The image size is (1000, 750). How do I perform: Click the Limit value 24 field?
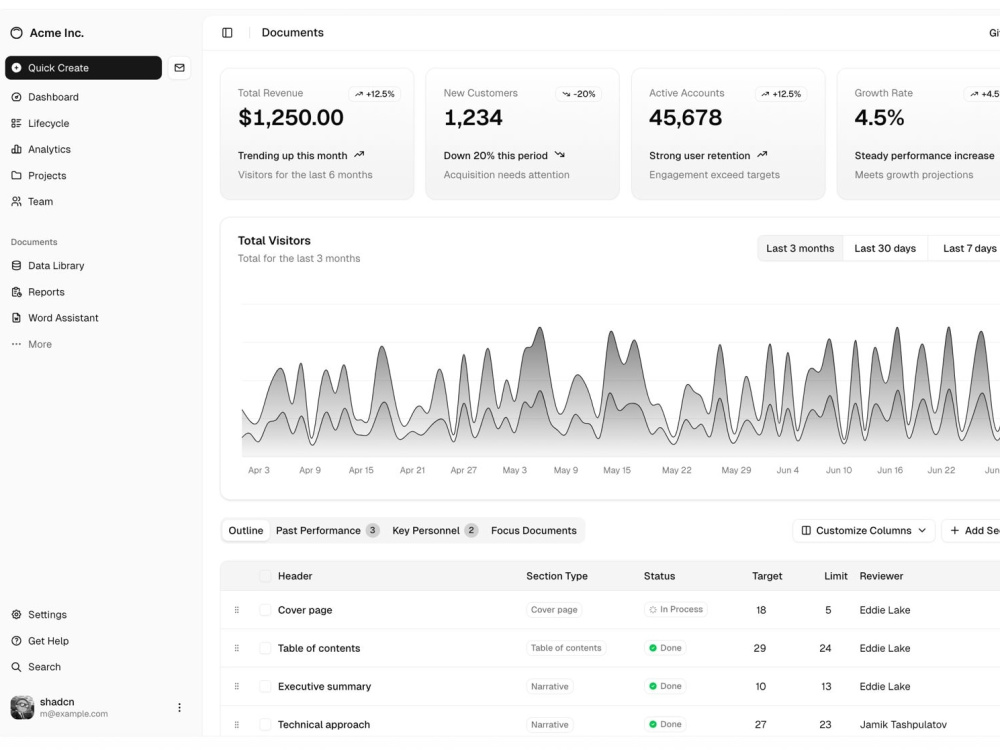pyautogui.click(x=825, y=648)
